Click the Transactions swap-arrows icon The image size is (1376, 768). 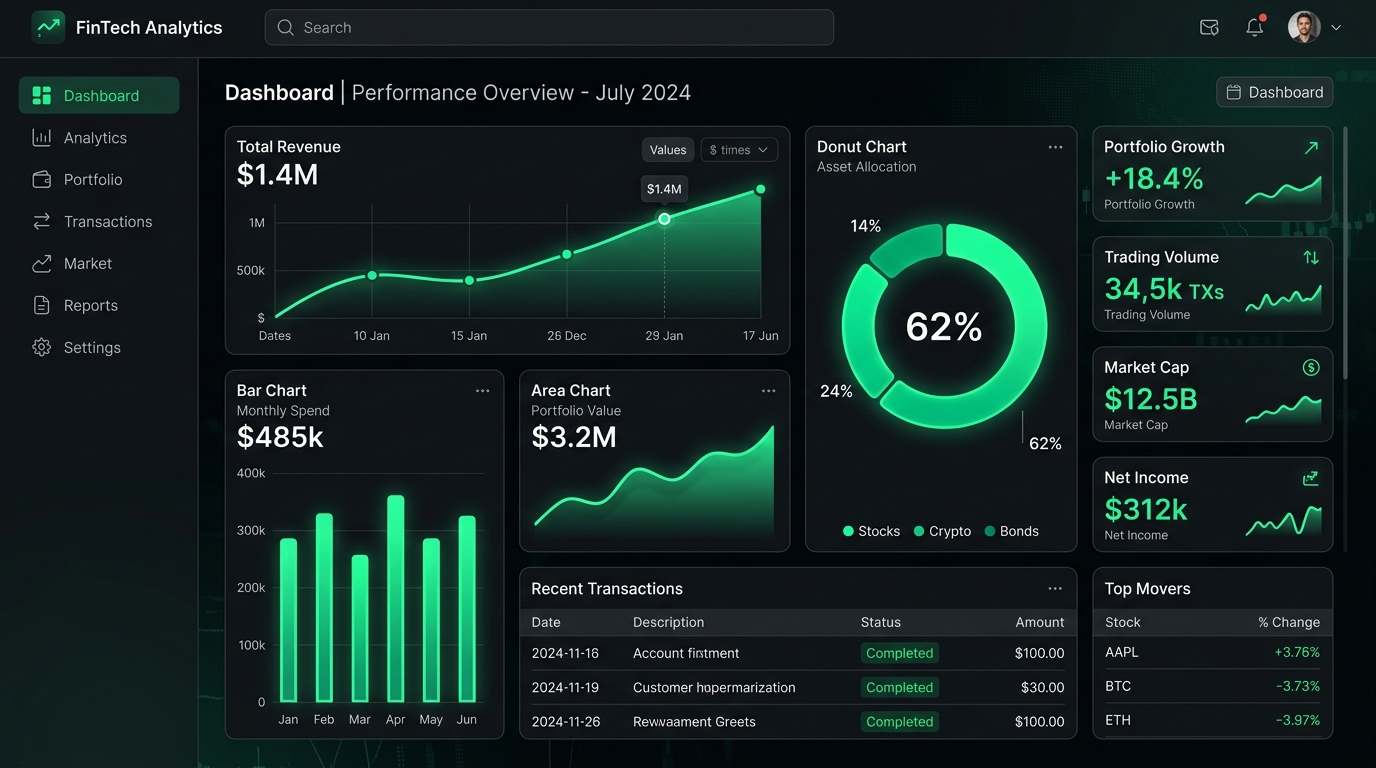point(42,222)
